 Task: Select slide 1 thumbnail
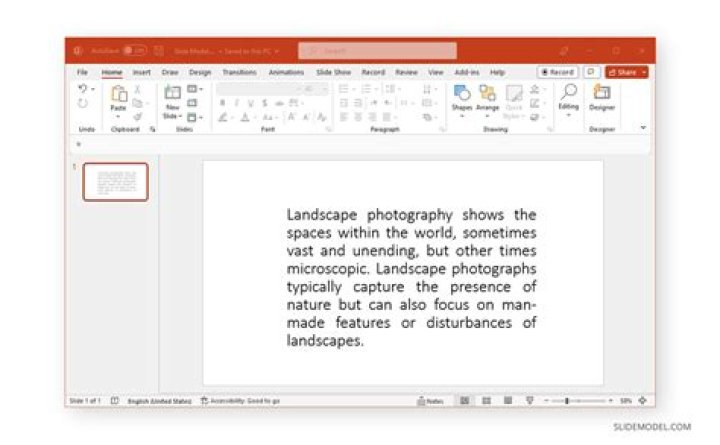point(116,182)
